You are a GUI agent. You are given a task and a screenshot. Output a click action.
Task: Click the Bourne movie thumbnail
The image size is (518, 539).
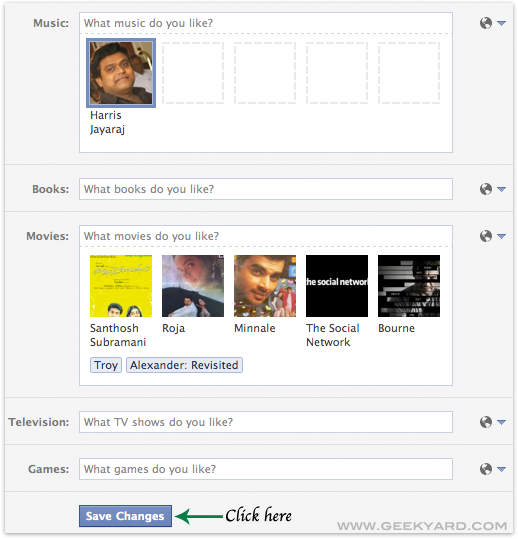point(409,286)
